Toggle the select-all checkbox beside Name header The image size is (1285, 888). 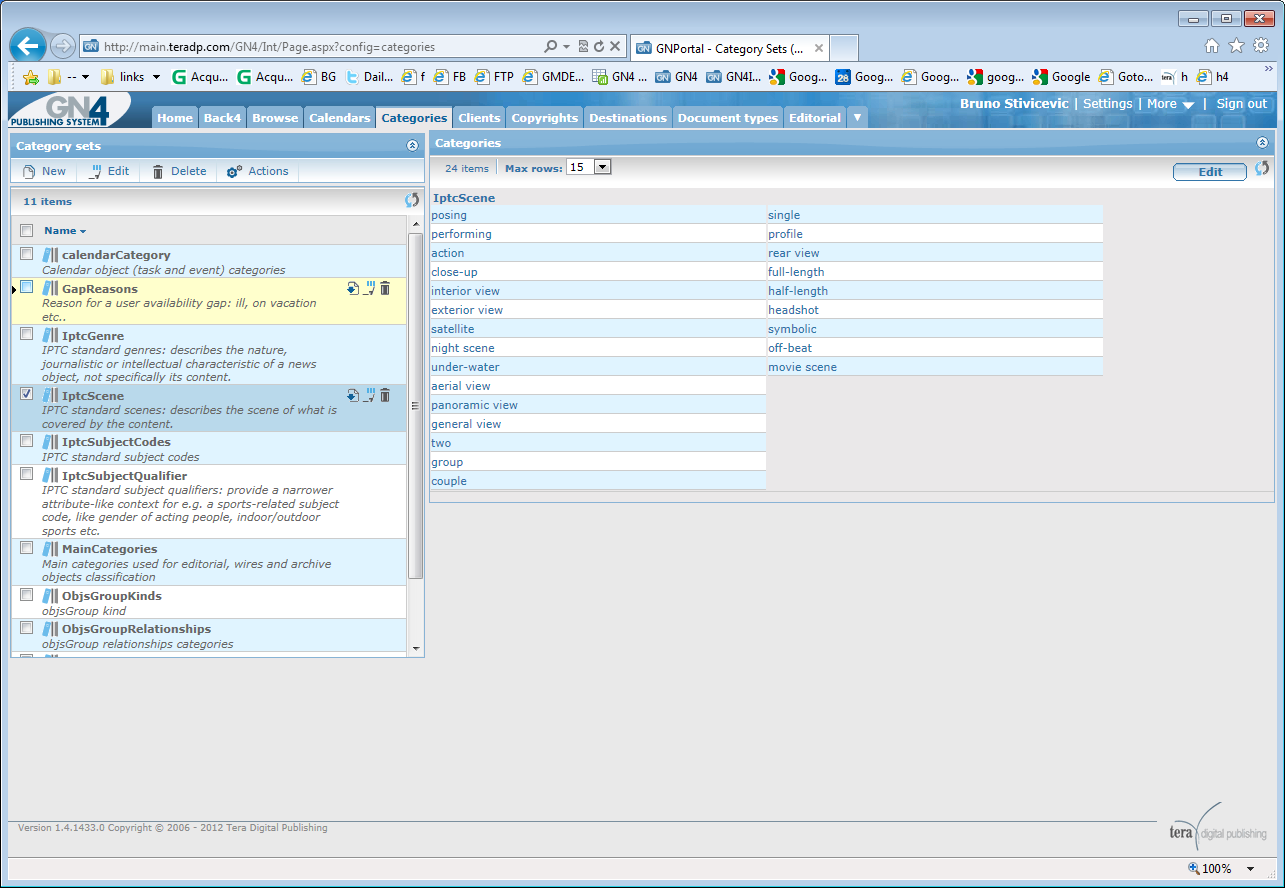click(x=27, y=230)
